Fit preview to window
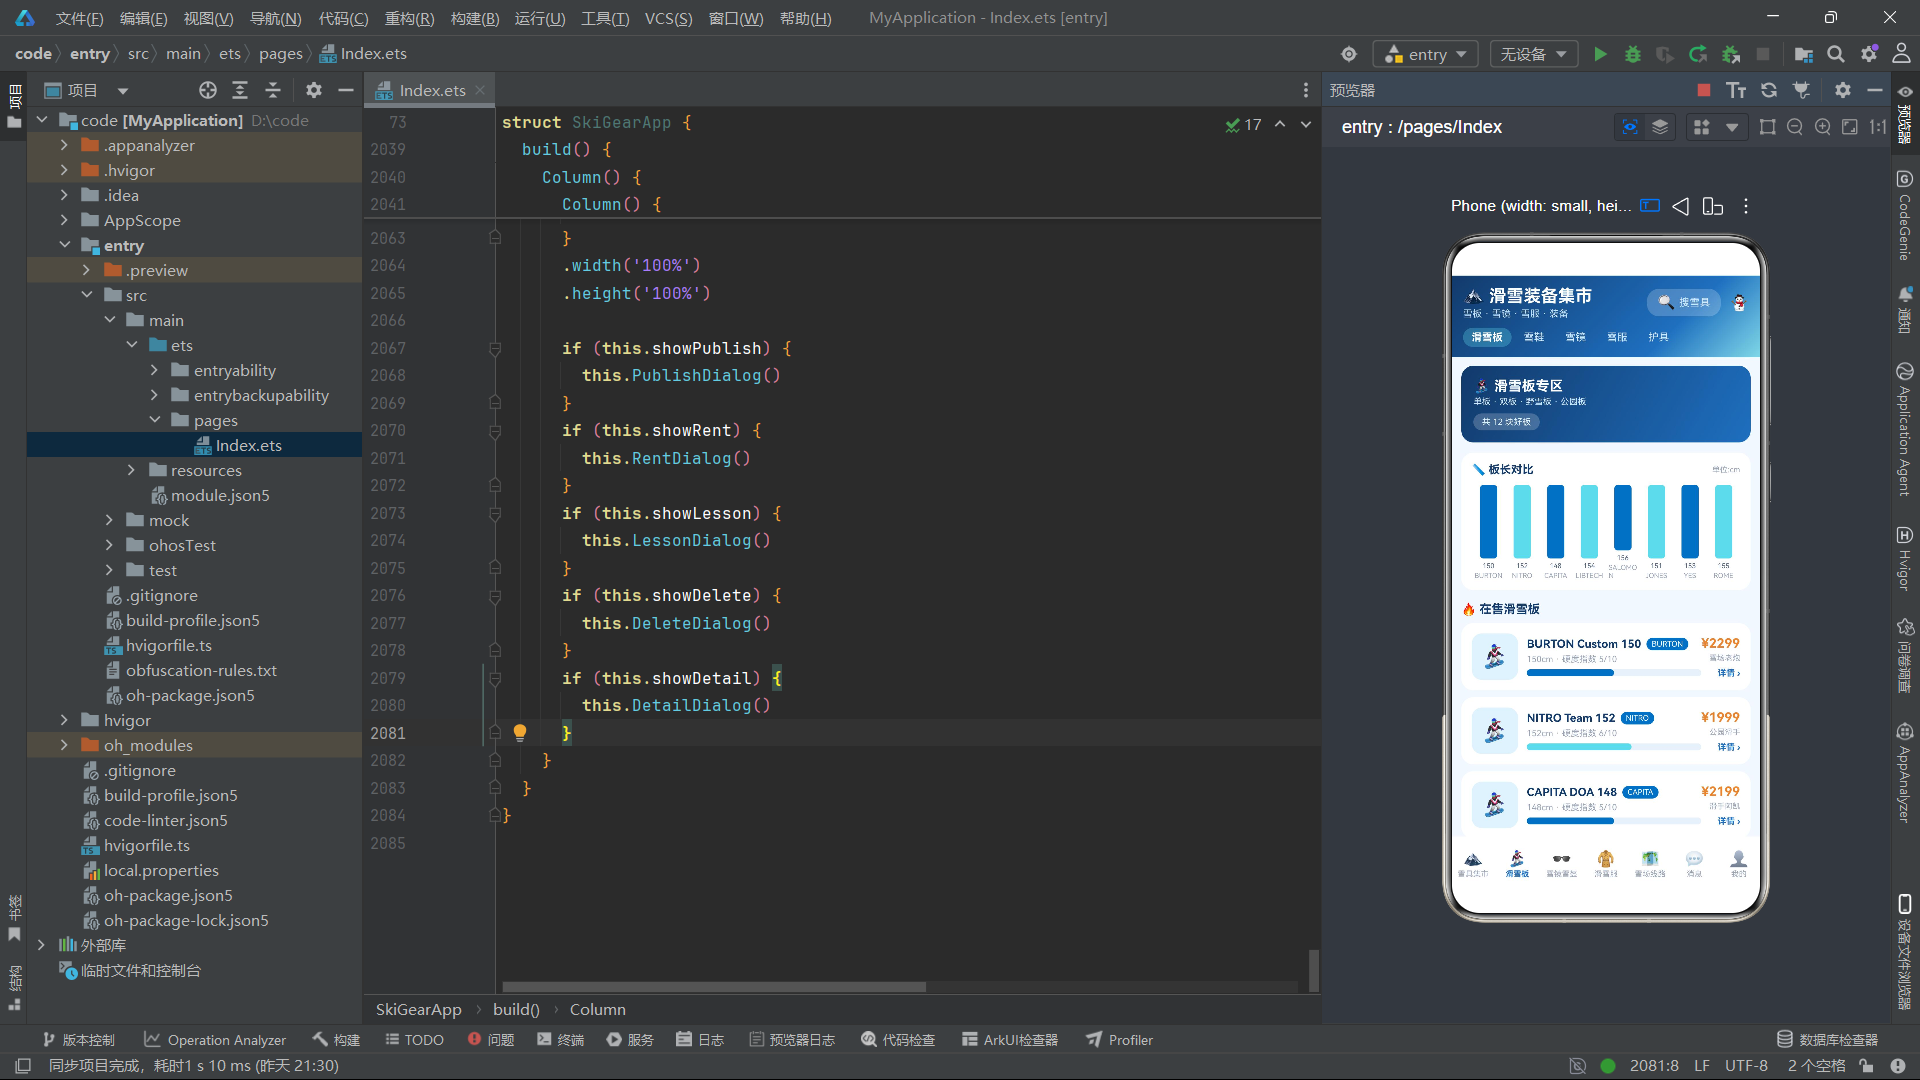 (1850, 127)
